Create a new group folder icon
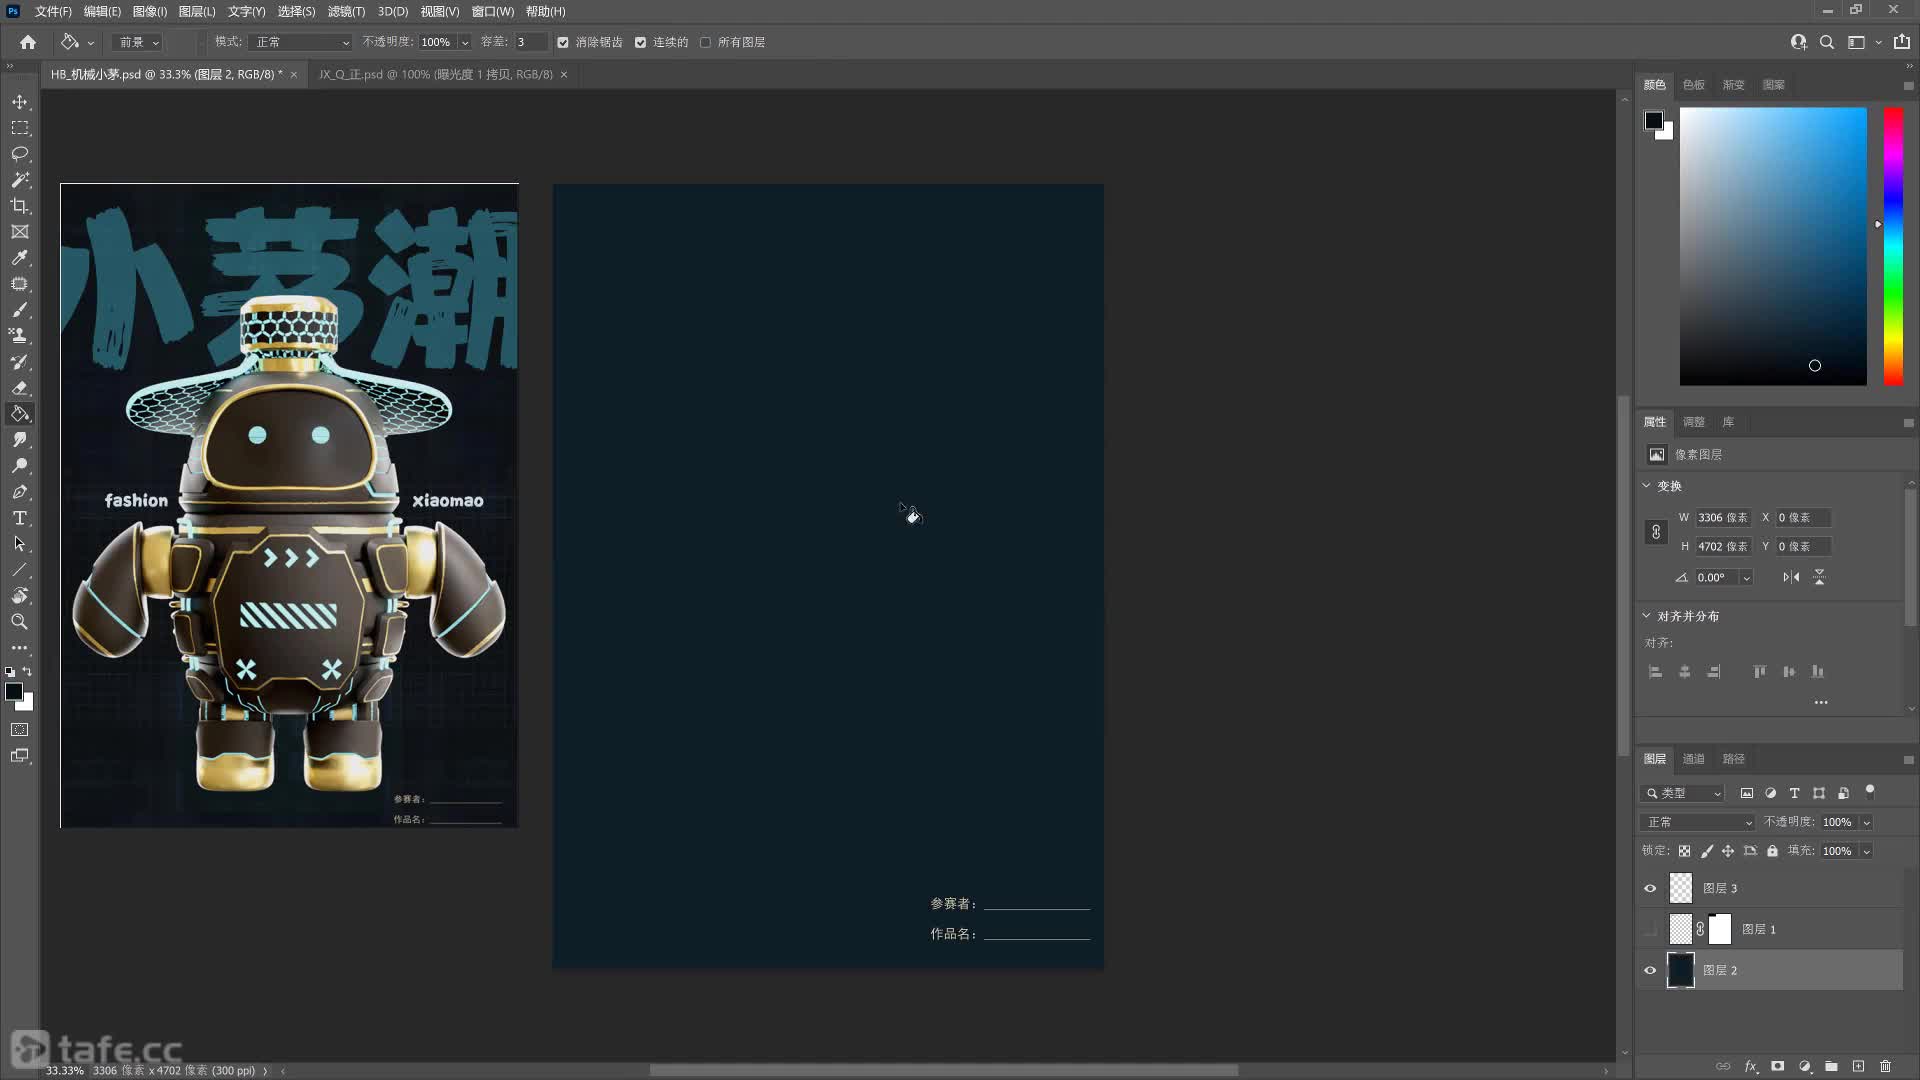Viewport: 1920px width, 1080px height. click(x=1831, y=1067)
